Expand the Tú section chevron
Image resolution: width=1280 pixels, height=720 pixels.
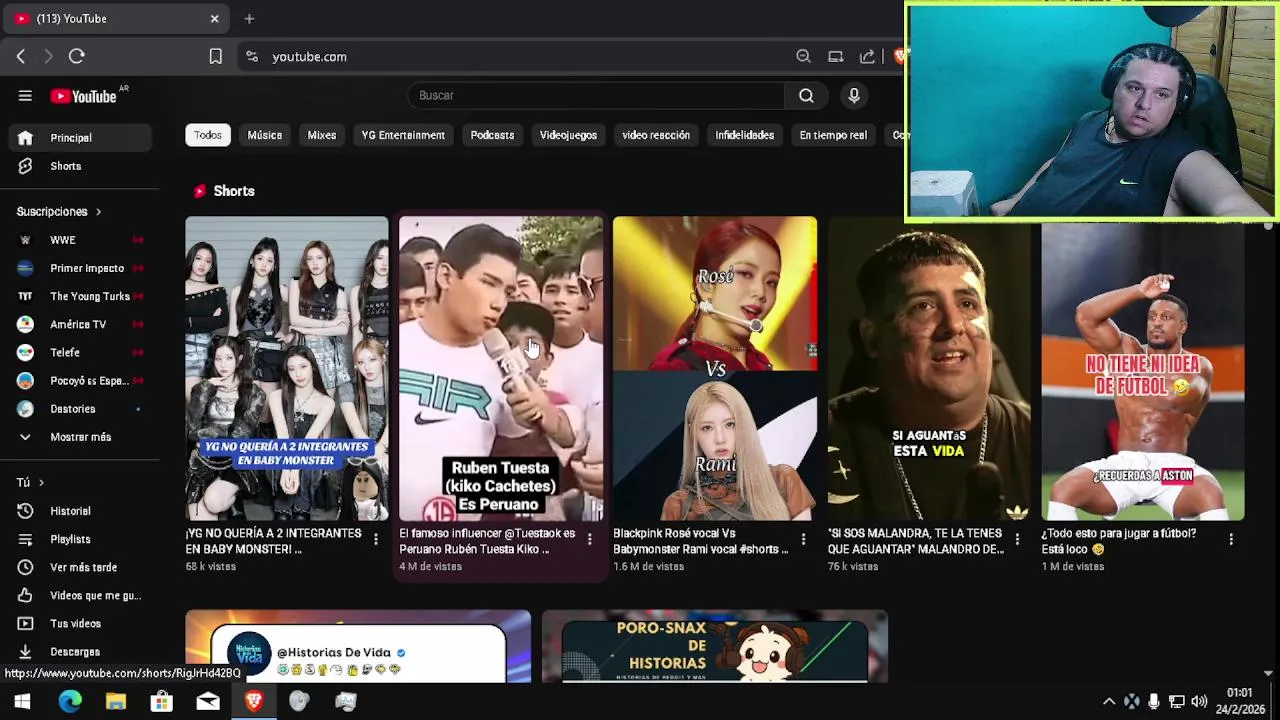(x=41, y=483)
